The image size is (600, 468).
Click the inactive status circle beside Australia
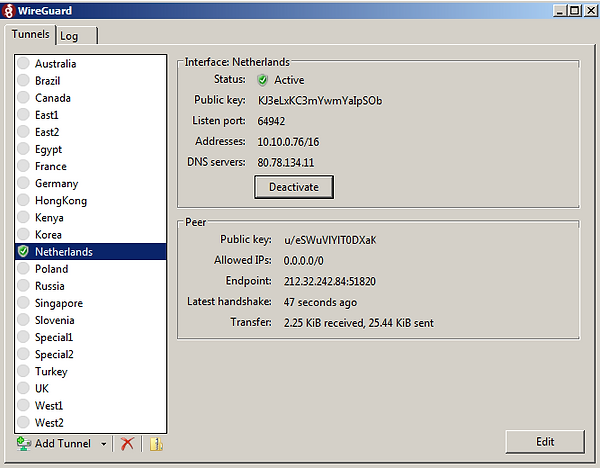pos(23,63)
